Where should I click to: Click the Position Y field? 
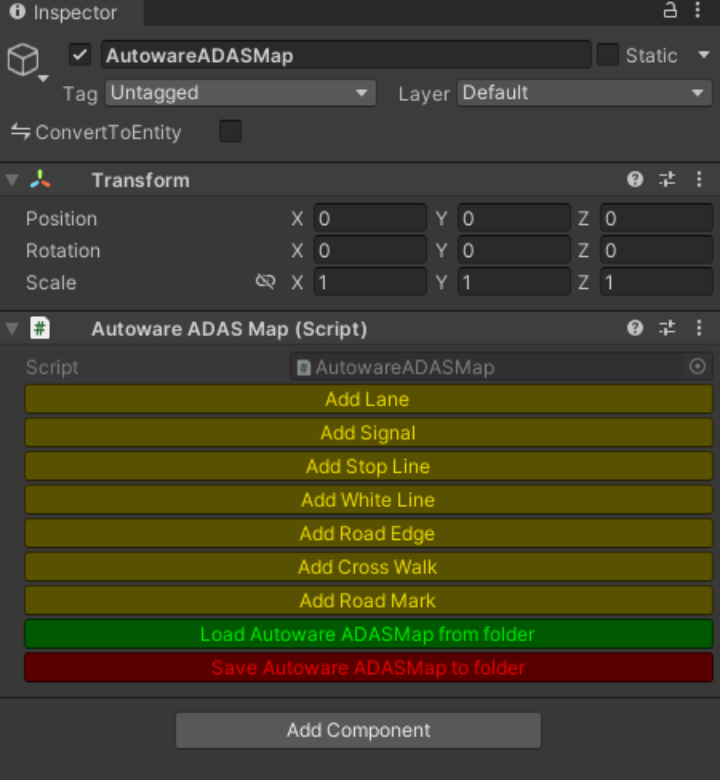click(514, 218)
